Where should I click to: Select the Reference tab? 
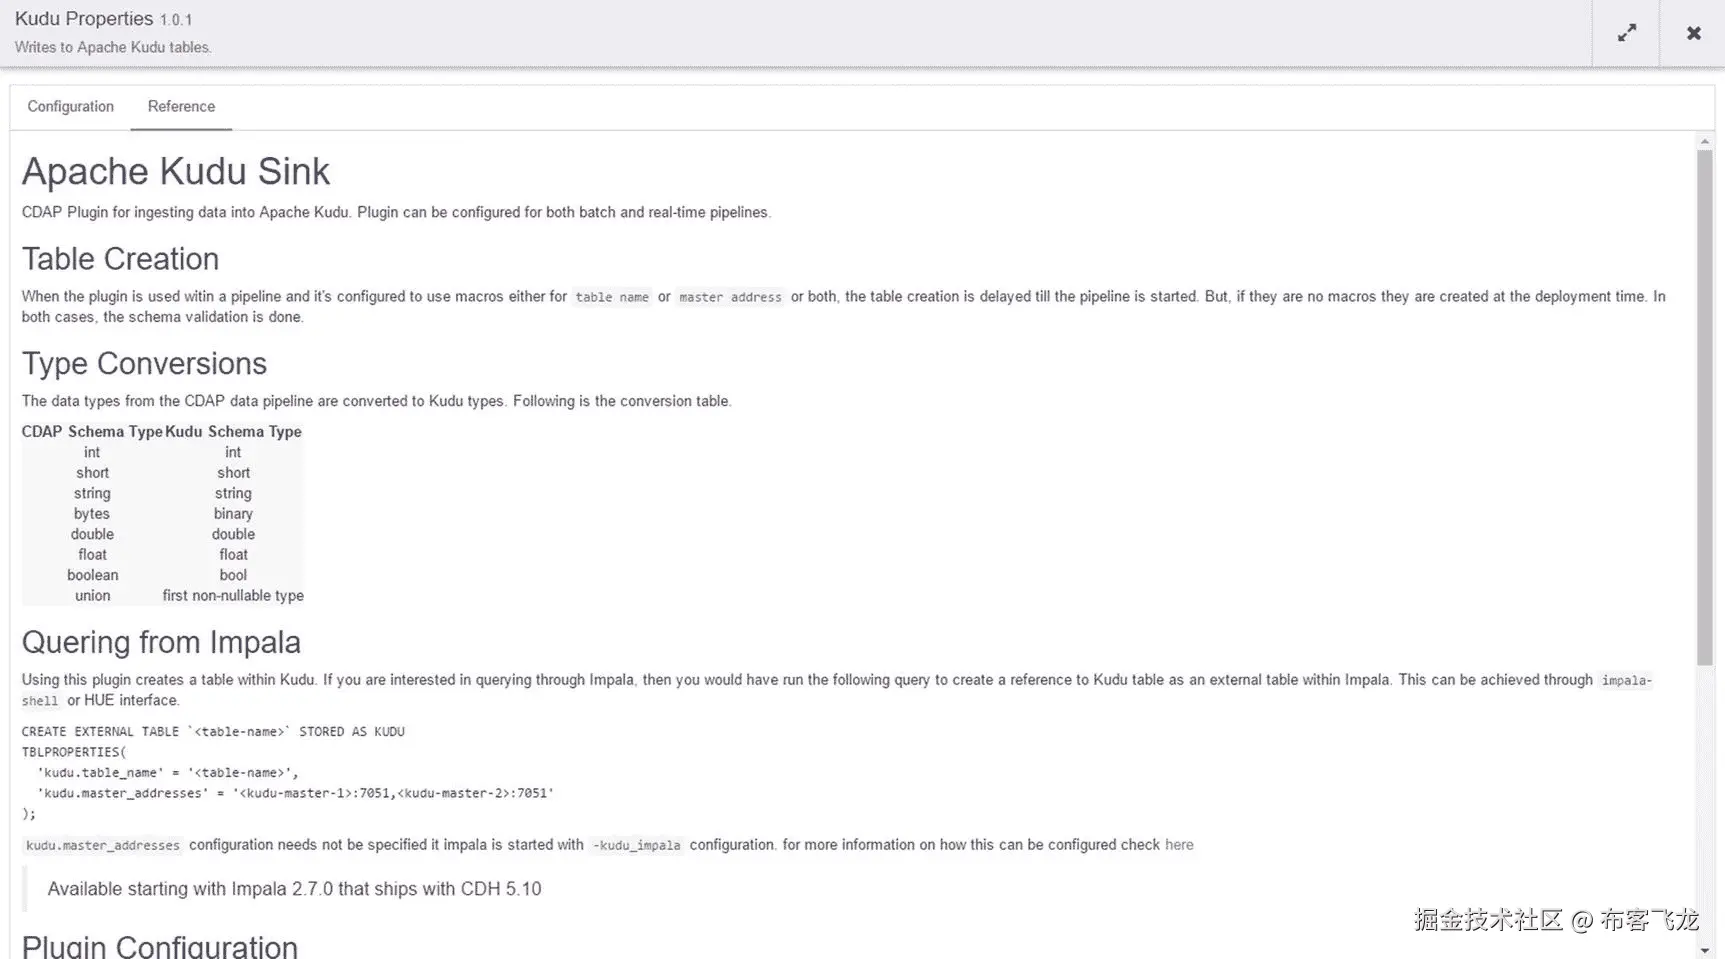tap(181, 106)
